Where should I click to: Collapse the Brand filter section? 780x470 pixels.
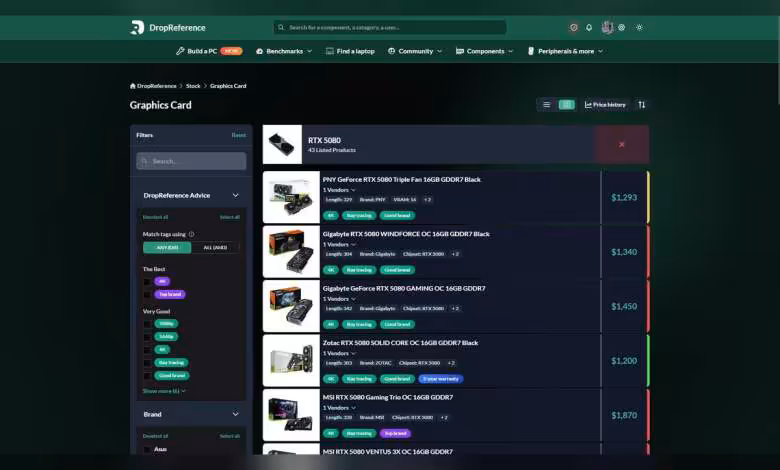coord(236,414)
